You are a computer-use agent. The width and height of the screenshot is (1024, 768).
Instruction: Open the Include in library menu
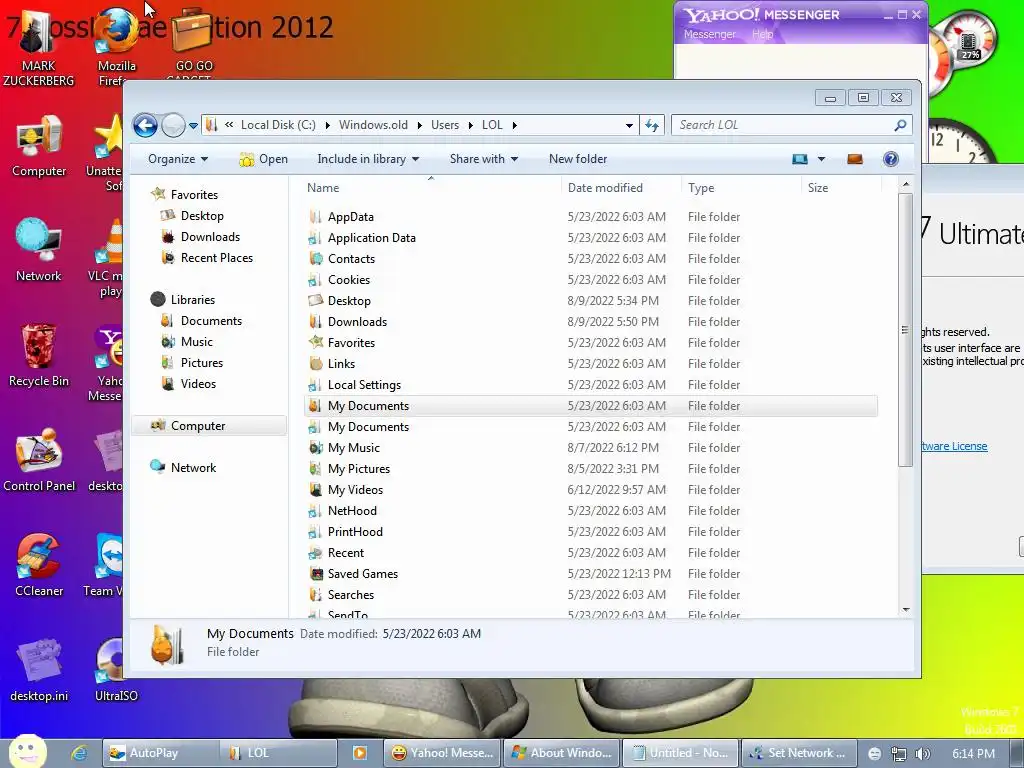coord(368,159)
